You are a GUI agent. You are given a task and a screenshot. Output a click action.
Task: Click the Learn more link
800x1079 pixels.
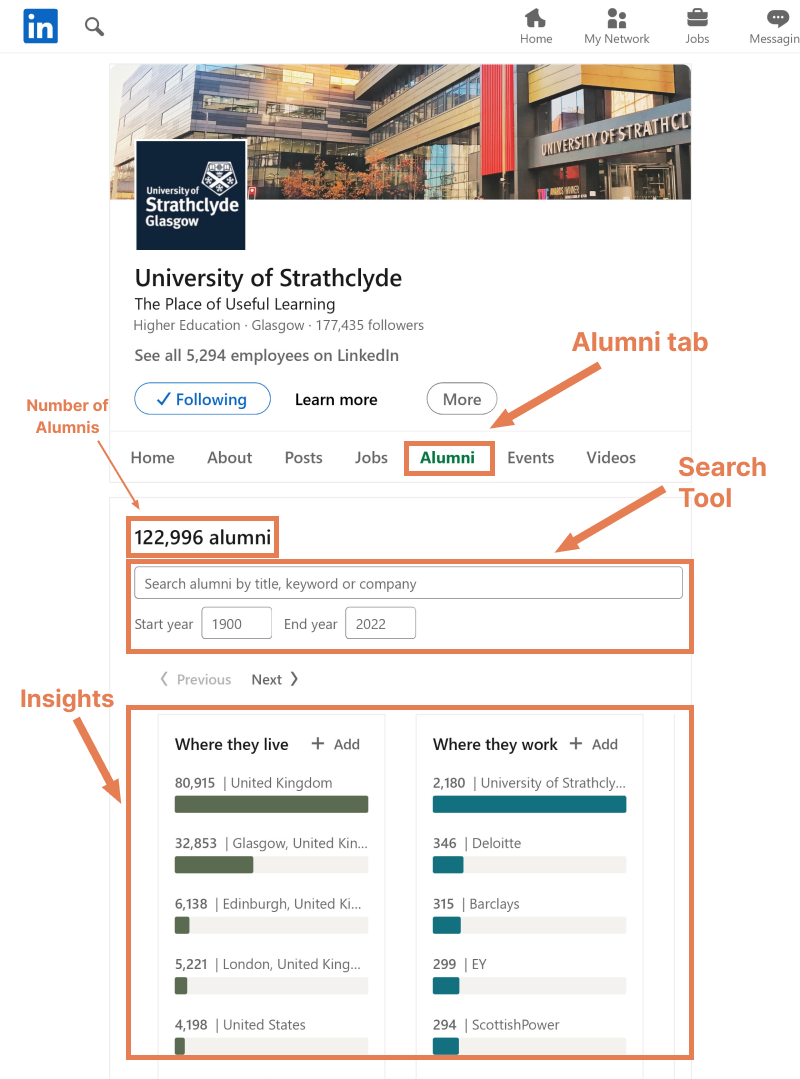336,399
